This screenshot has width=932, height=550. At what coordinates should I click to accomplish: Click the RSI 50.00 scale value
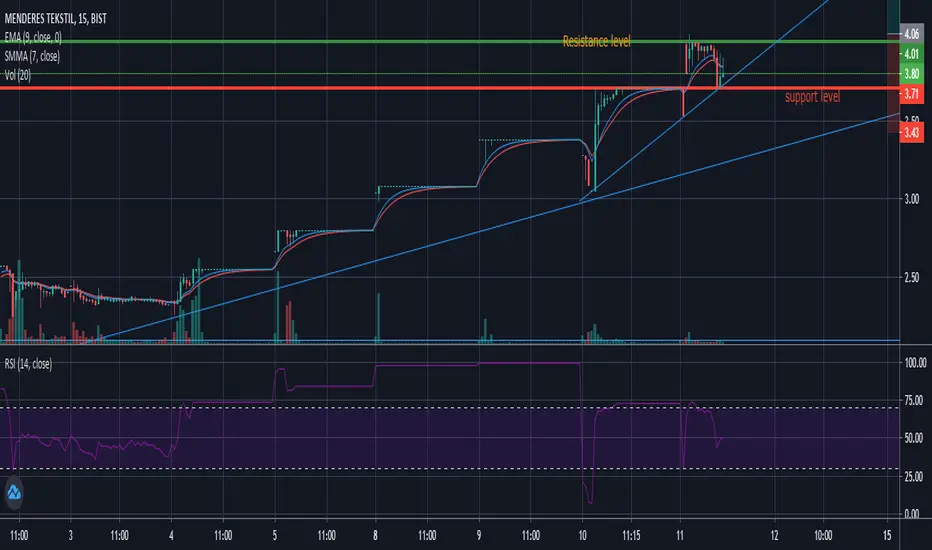click(x=914, y=438)
